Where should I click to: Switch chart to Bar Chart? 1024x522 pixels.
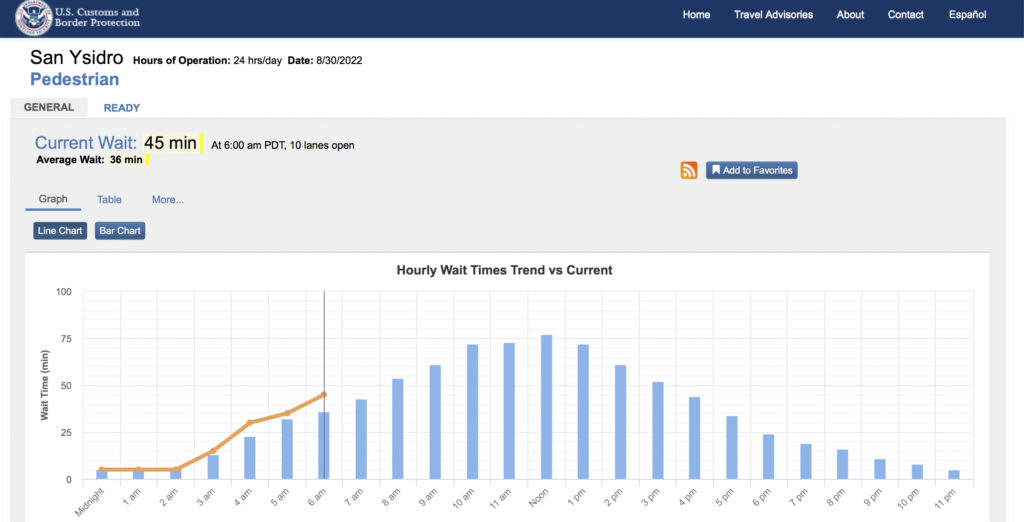point(120,231)
